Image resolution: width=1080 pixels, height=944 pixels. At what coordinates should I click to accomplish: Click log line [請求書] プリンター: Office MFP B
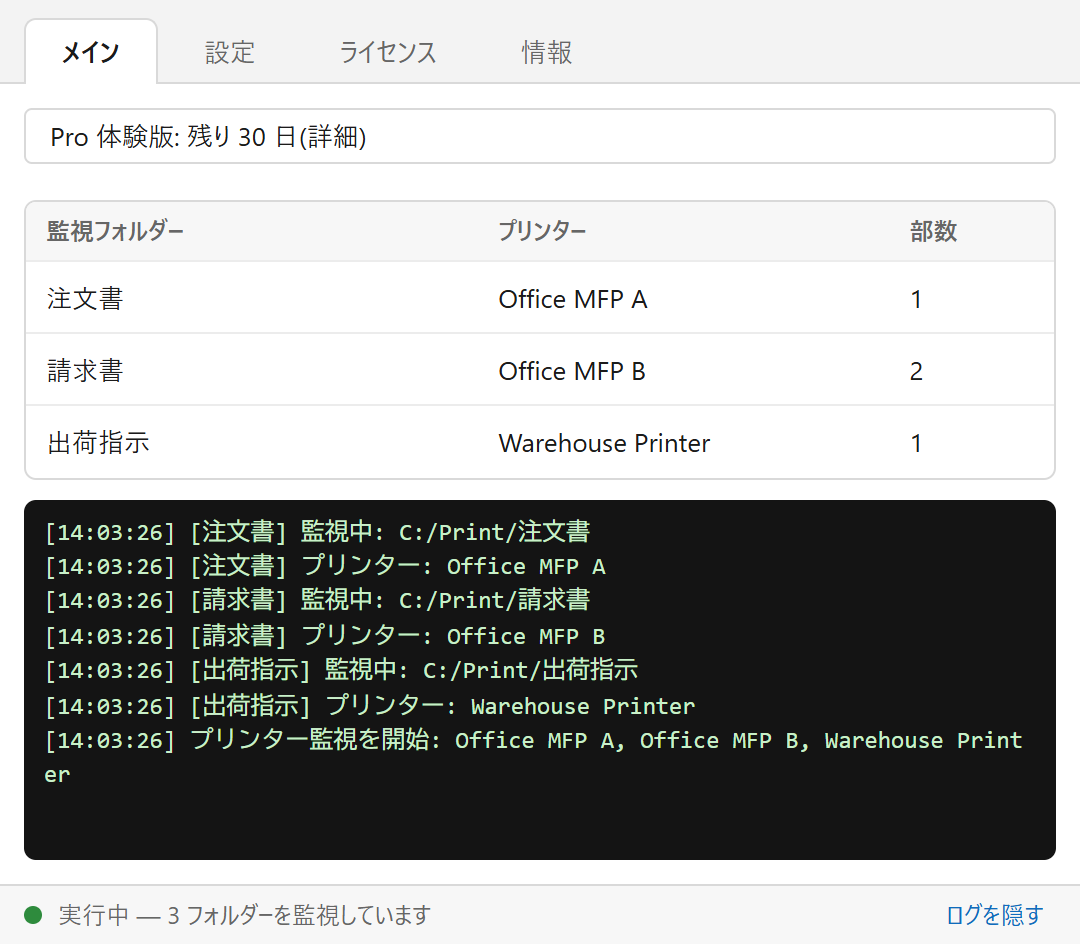325,636
